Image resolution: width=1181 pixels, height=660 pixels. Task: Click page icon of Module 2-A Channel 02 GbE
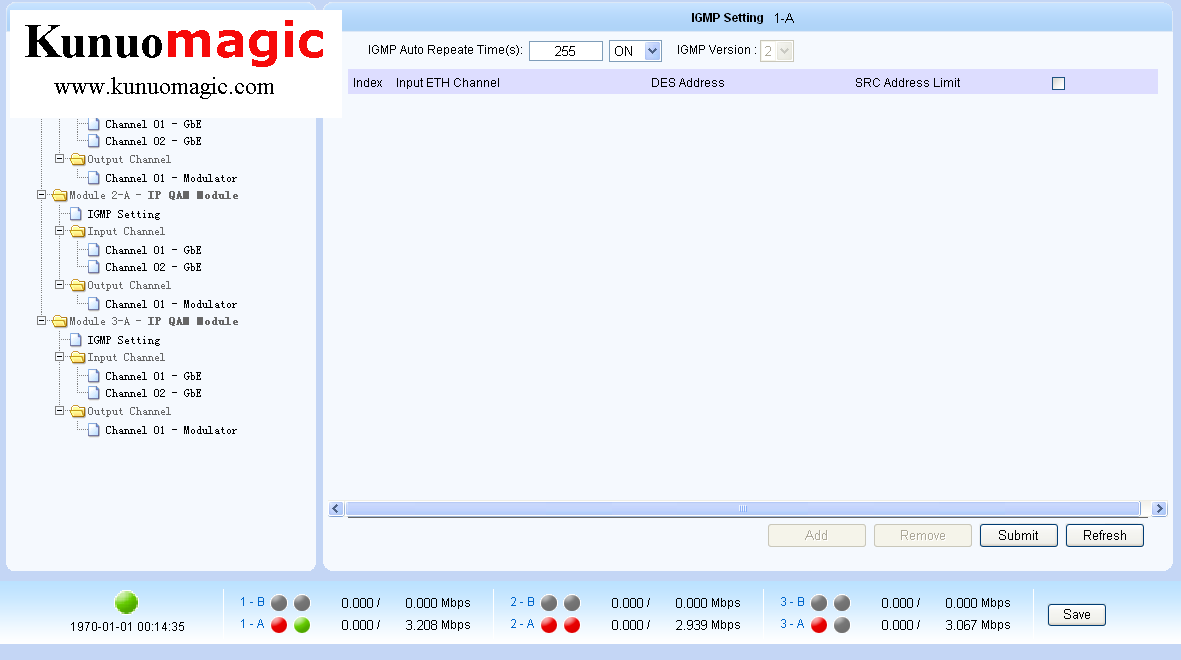tap(93, 267)
